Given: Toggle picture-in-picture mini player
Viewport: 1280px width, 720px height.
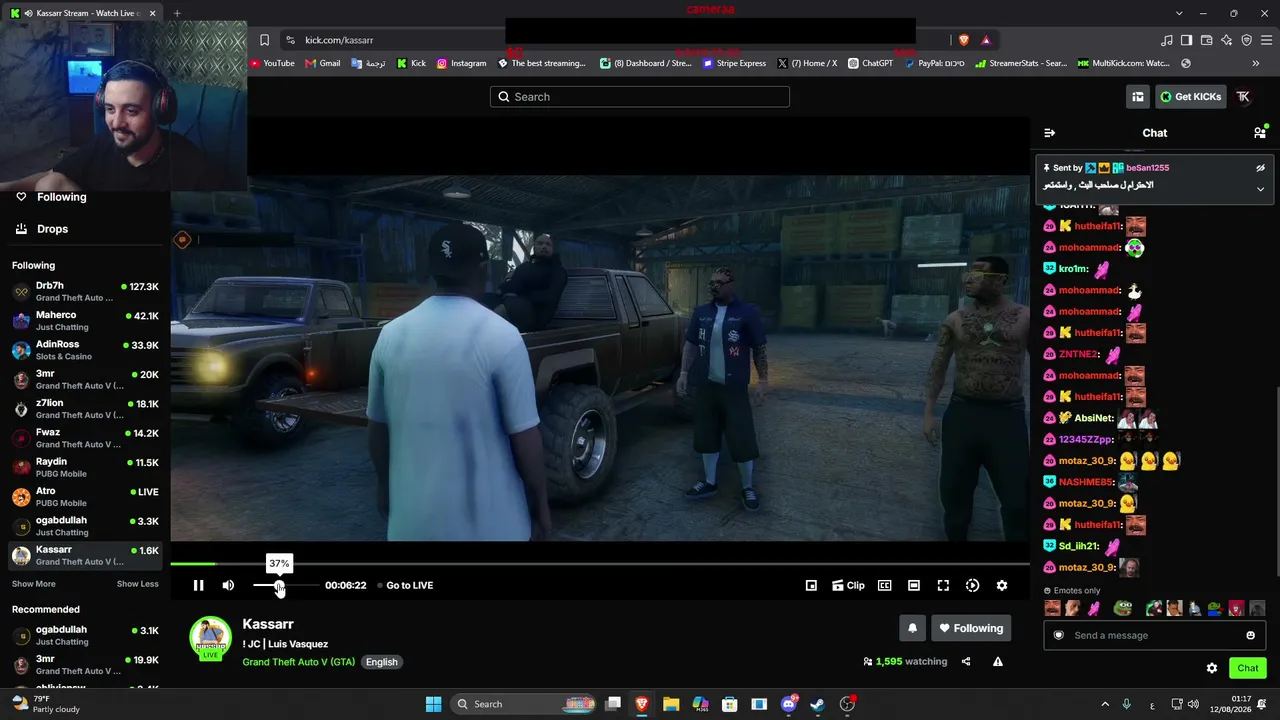Looking at the screenshot, I should point(811,585).
